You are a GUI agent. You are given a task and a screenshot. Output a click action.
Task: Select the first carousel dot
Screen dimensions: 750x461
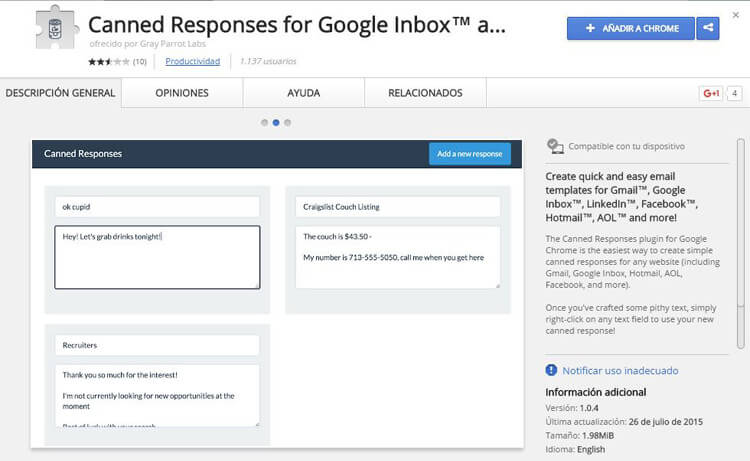[x=265, y=122]
